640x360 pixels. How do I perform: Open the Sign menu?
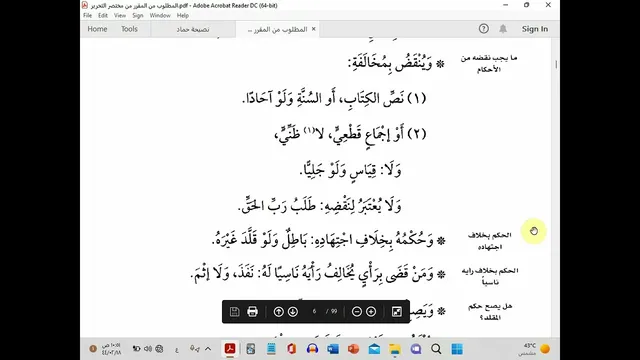tap(138, 16)
